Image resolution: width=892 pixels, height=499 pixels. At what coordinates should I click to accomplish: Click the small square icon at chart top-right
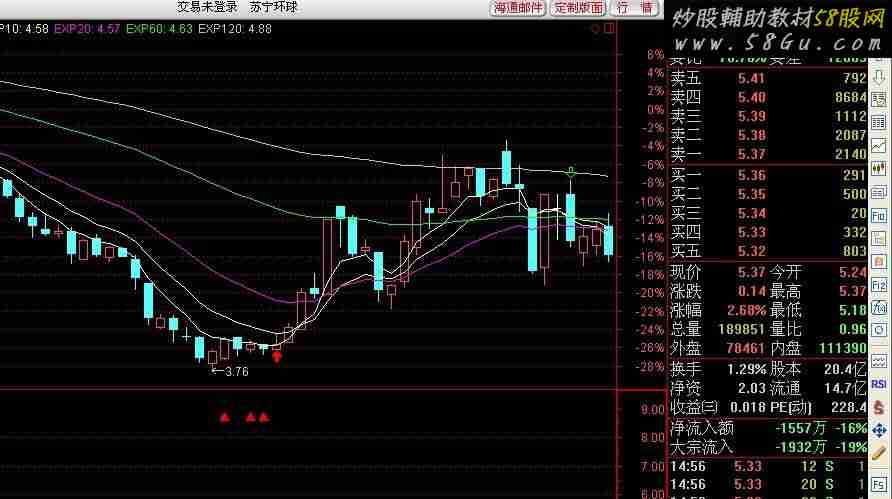[x=609, y=28]
